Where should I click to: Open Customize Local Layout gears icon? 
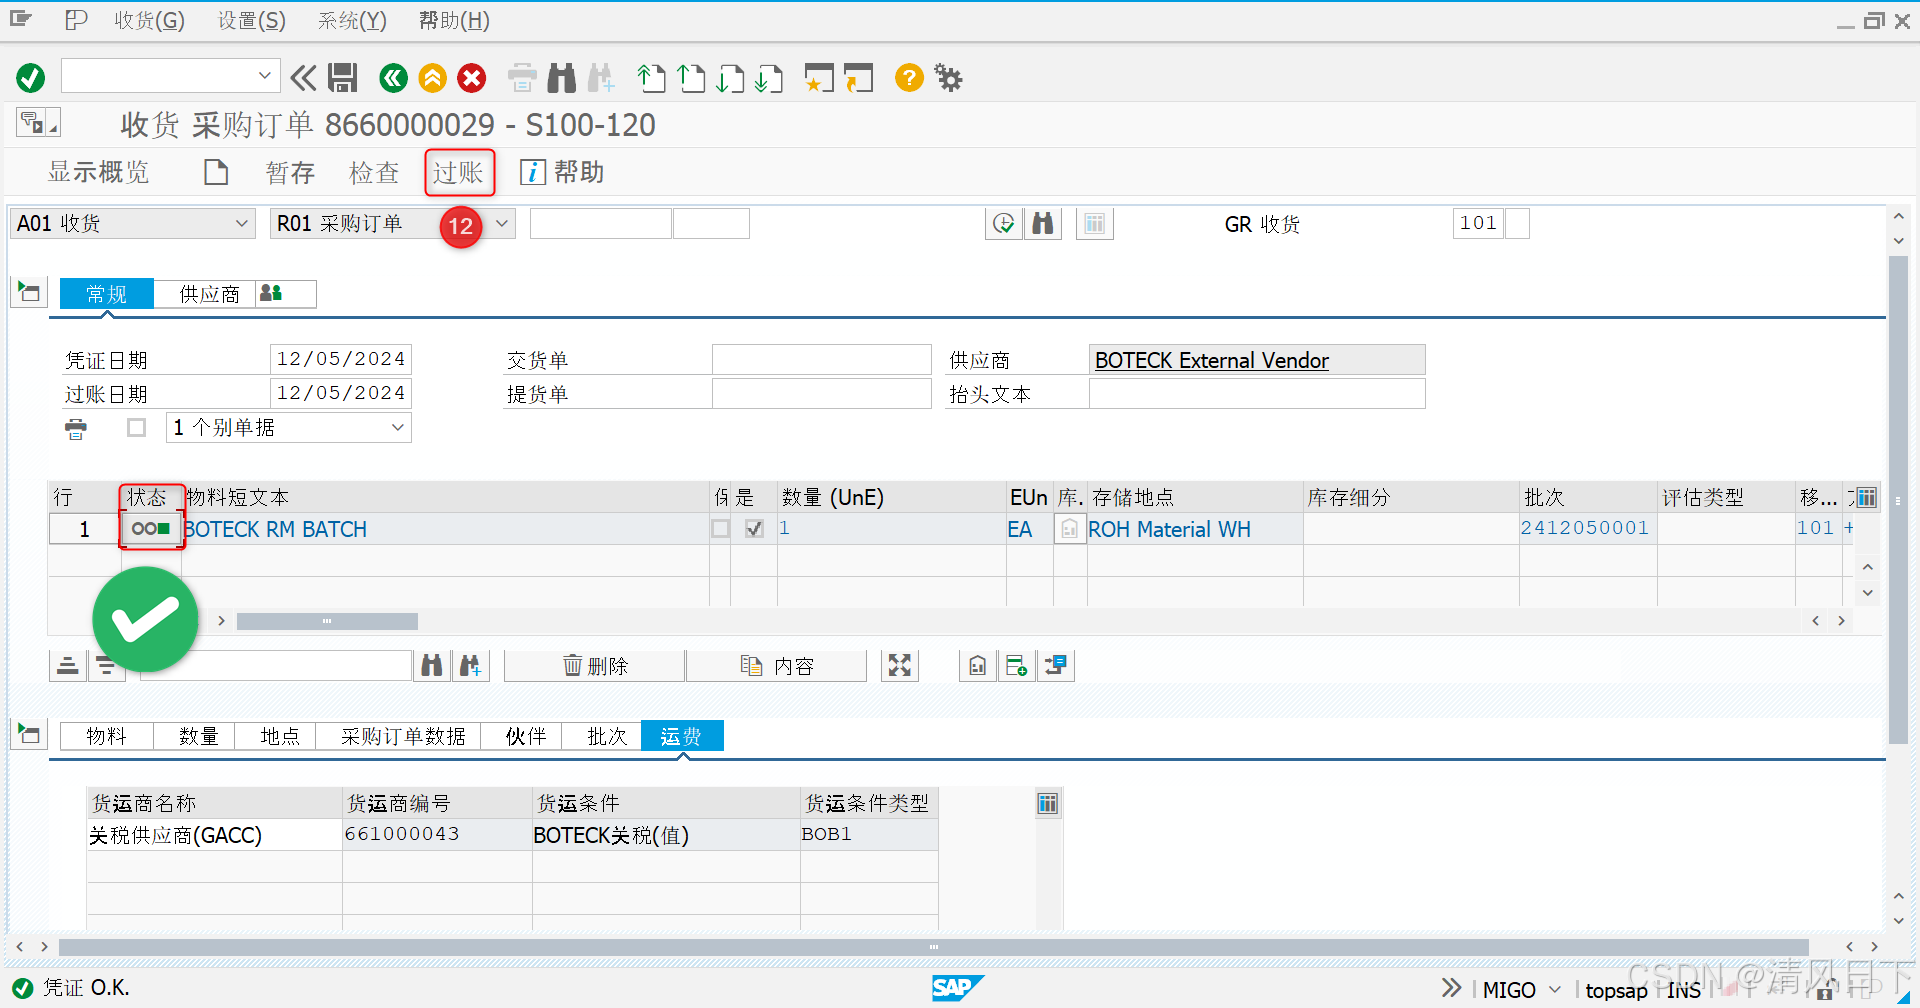pos(948,78)
